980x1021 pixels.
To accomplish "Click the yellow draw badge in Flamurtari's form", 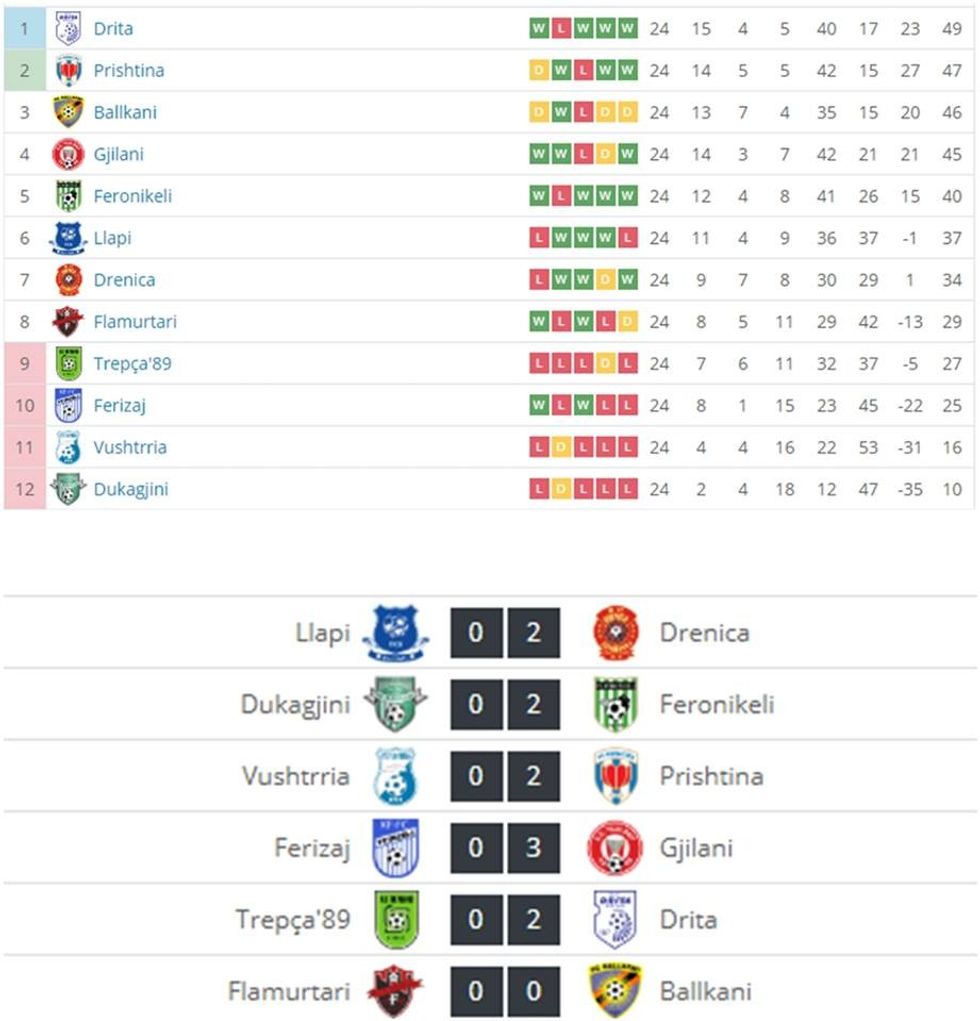I will [x=627, y=322].
